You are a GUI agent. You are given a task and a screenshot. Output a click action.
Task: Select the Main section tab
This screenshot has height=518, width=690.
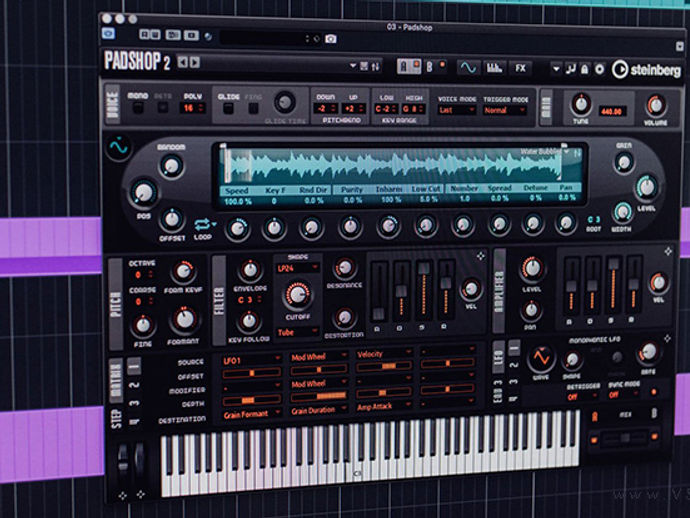pos(546,107)
